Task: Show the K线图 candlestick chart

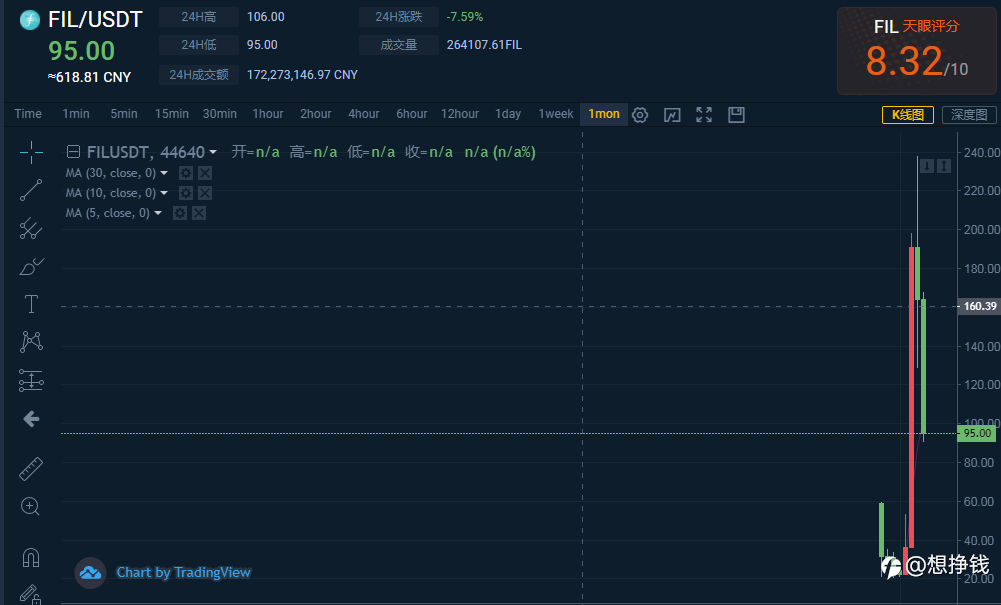Action: 908,115
